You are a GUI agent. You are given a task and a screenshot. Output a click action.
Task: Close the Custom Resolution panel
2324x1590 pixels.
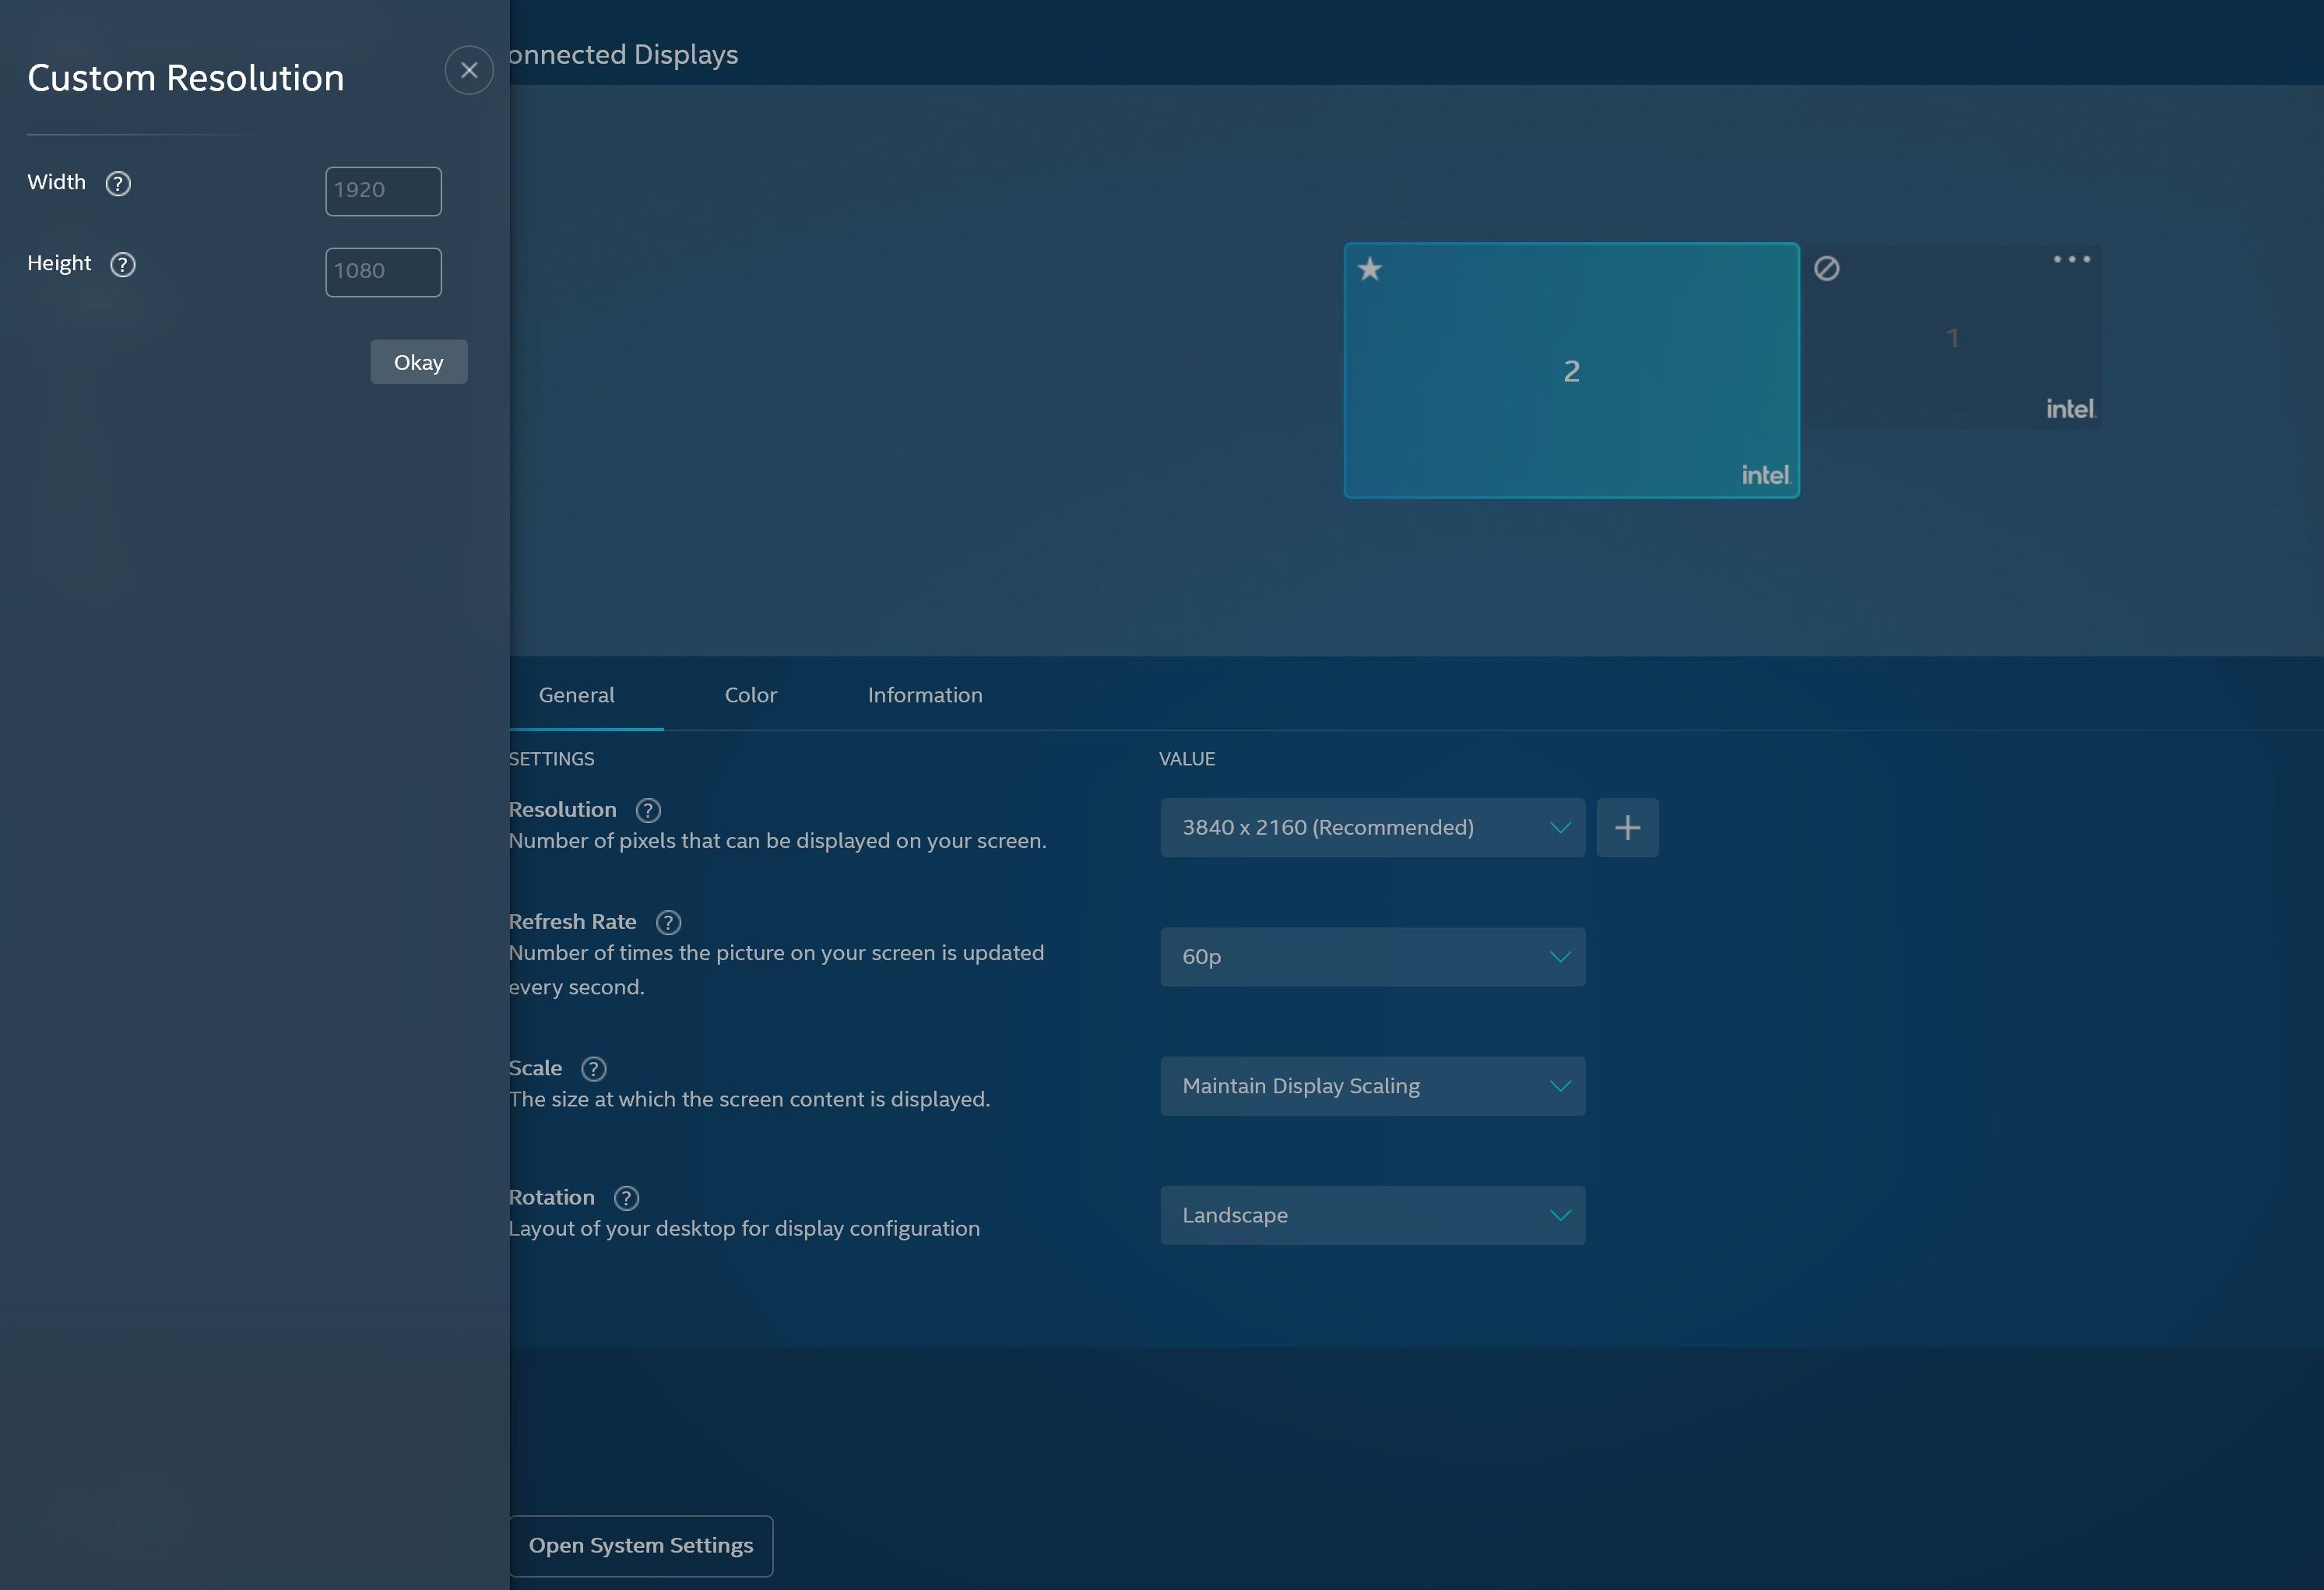(x=469, y=70)
